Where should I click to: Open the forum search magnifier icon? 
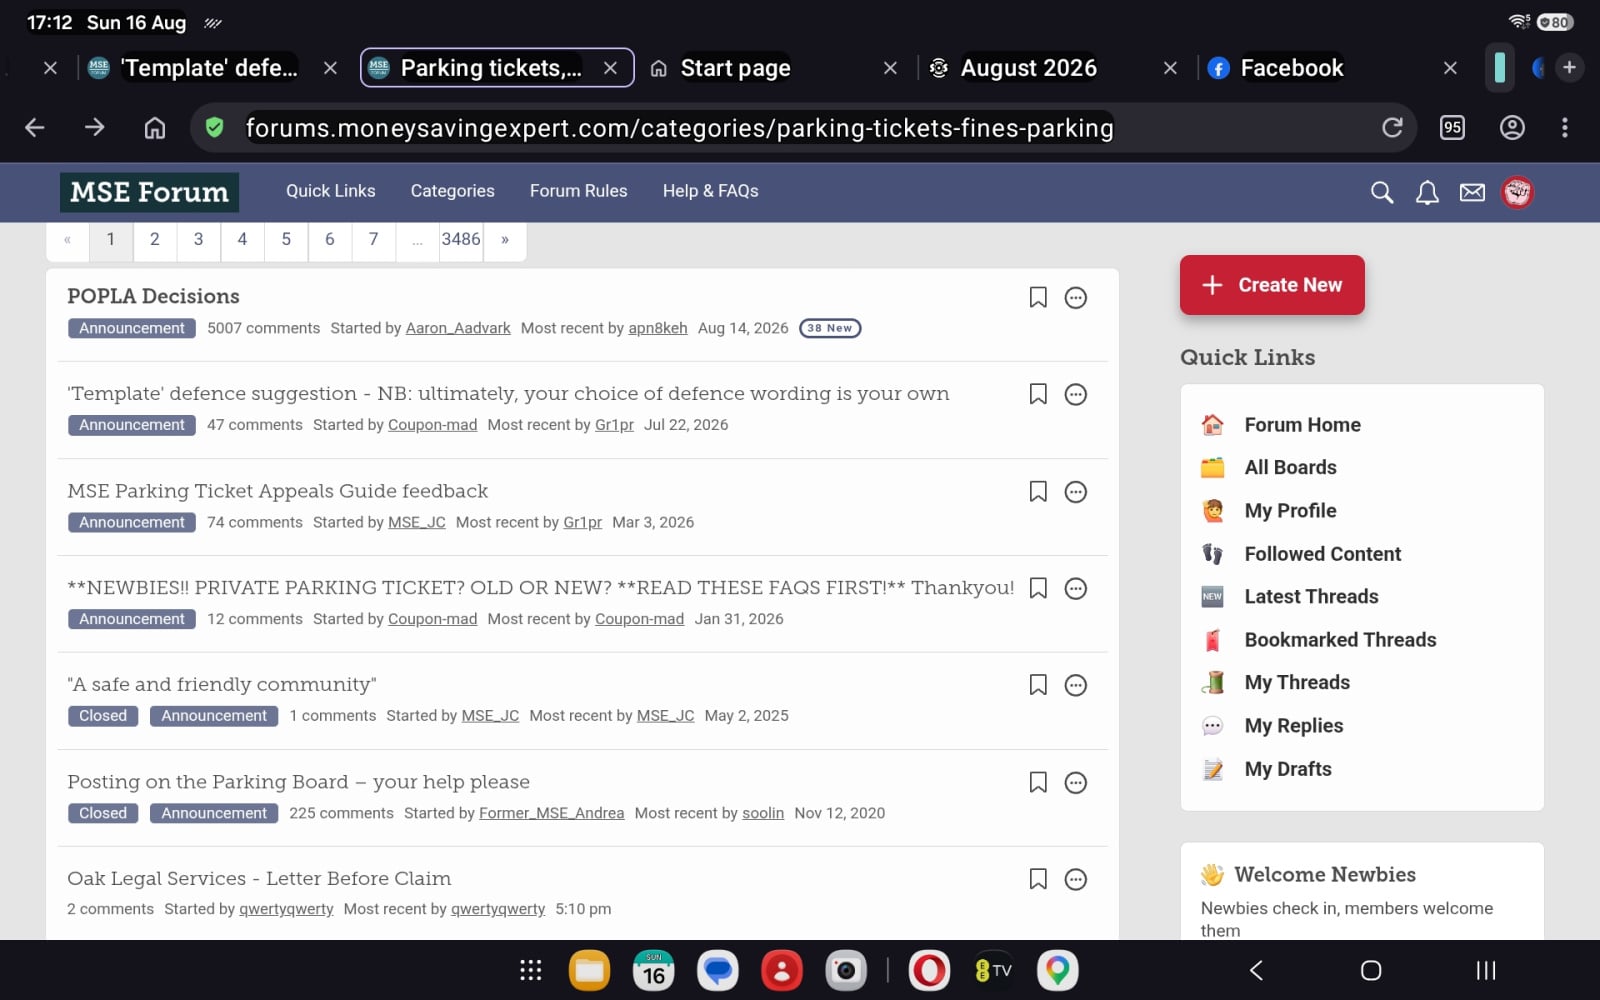click(x=1381, y=192)
